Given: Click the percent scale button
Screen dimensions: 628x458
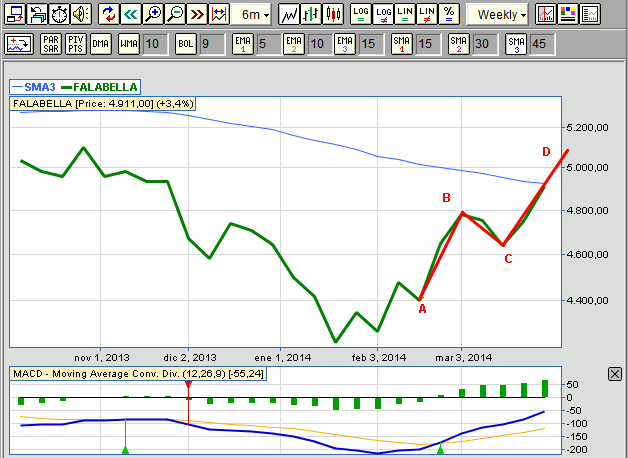Looking at the screenshot, I should coord(449,14).
